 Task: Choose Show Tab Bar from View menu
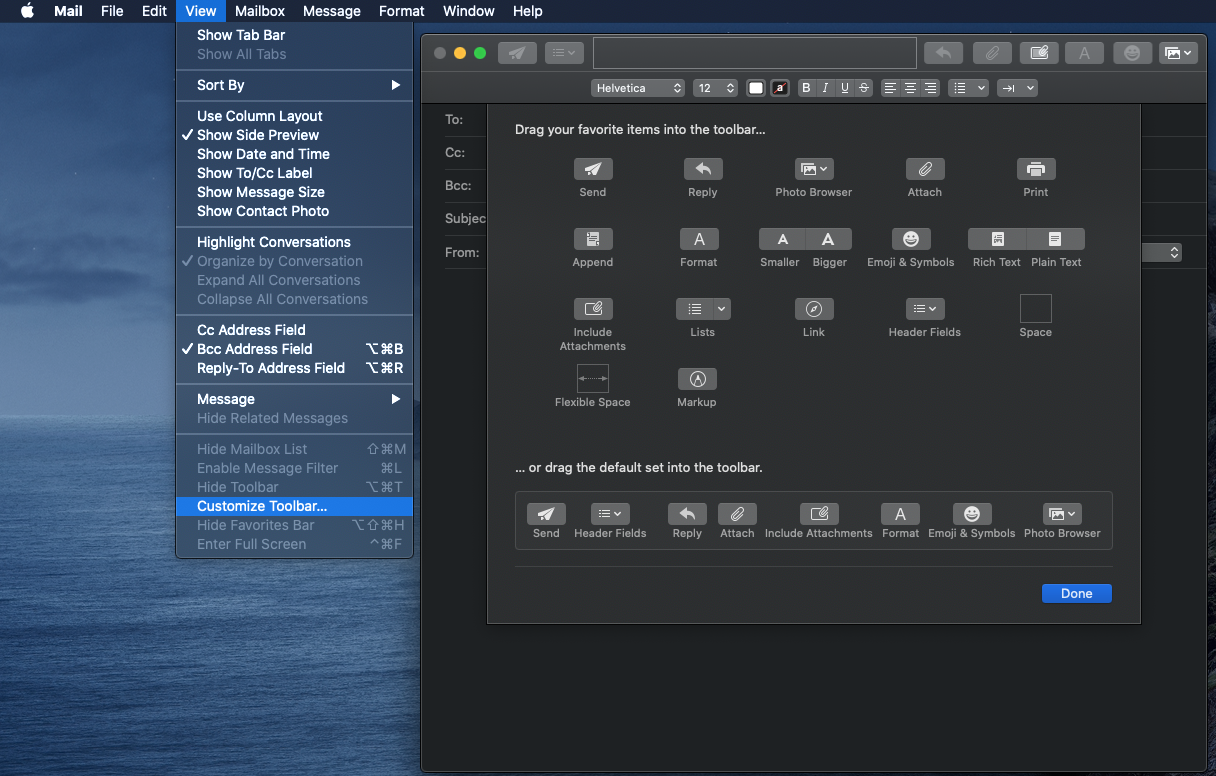pyautogui.click(x=294, y=35)
